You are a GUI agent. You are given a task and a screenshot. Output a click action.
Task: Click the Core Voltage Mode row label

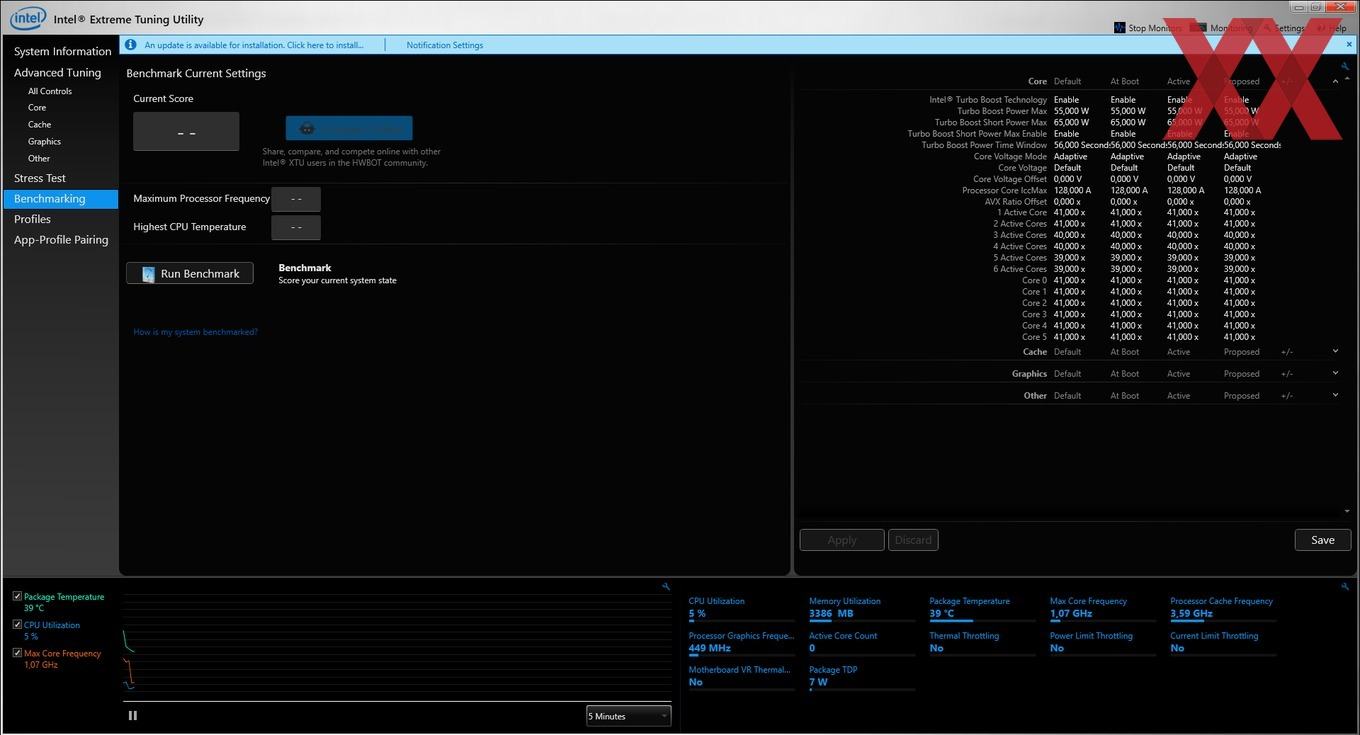tap(1010, 156)
